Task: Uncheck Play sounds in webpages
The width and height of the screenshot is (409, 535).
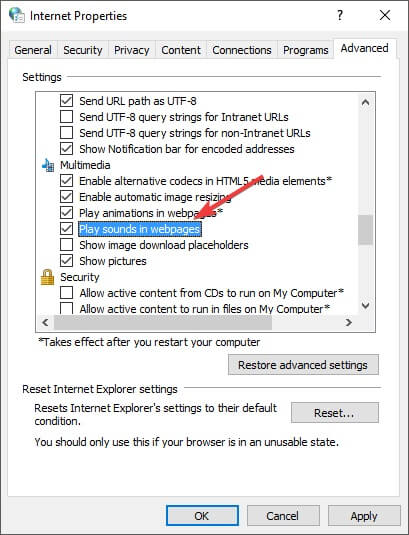Action: pyautogui.click(x=67, y=229)
